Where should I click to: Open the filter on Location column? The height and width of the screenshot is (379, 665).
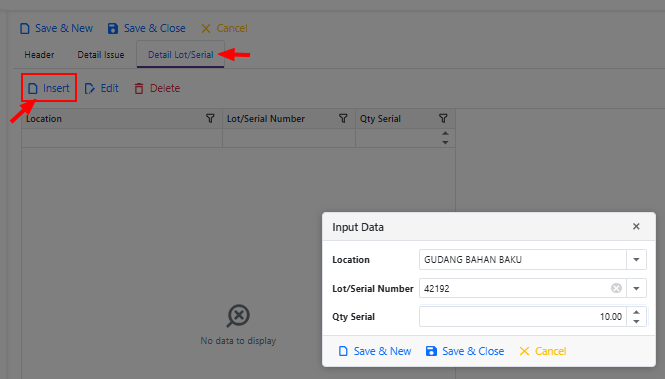pos(210,119)
